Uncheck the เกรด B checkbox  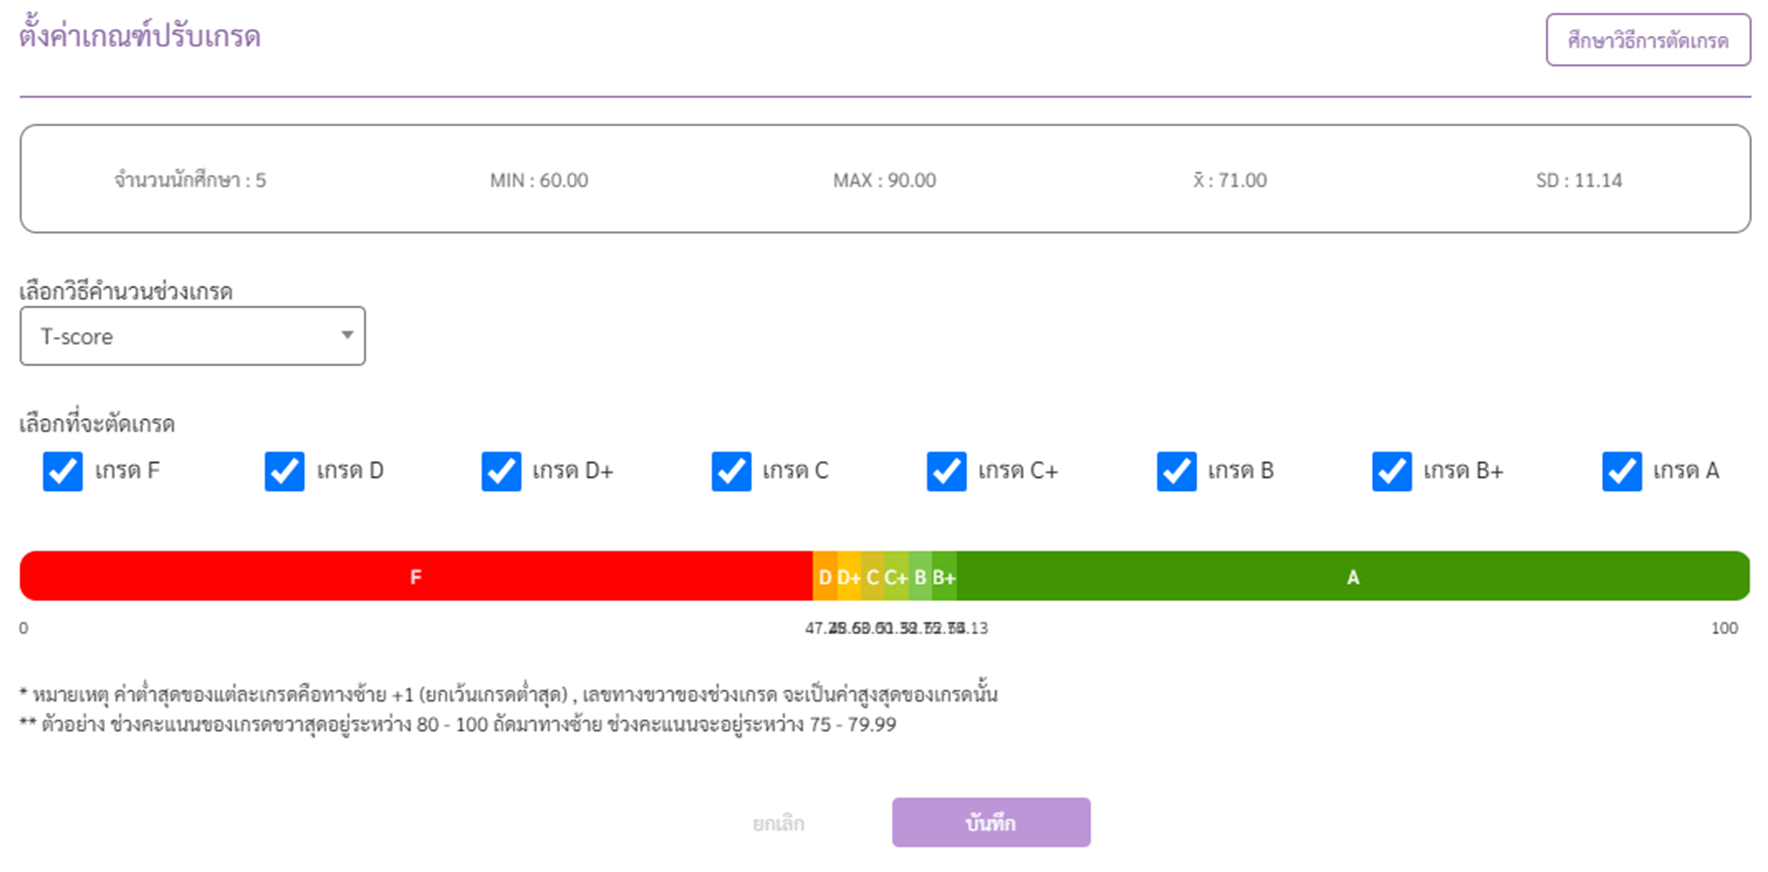click(1176, 471)
